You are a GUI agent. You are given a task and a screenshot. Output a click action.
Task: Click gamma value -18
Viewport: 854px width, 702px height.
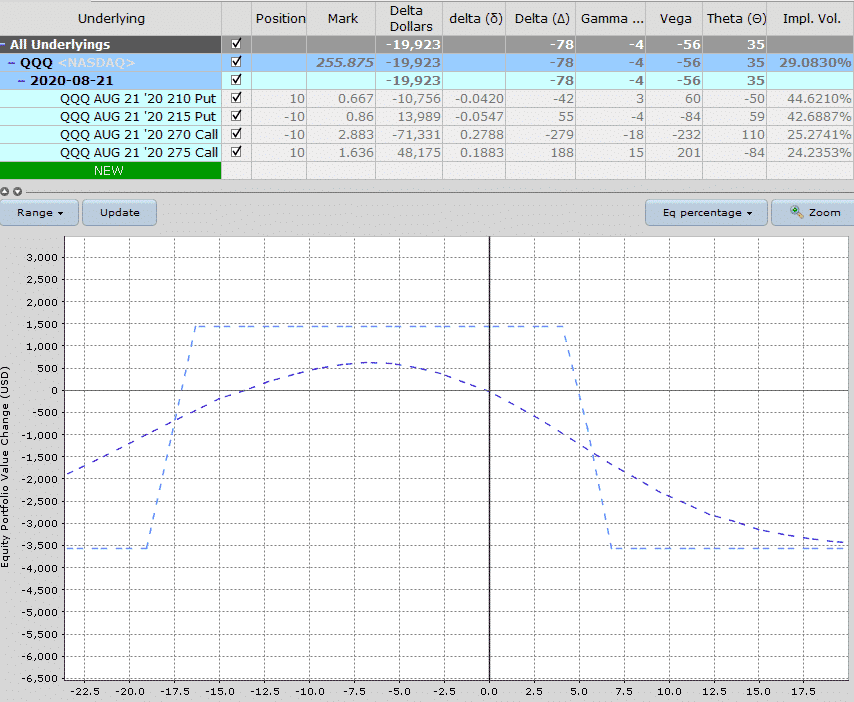click(633, 135)
